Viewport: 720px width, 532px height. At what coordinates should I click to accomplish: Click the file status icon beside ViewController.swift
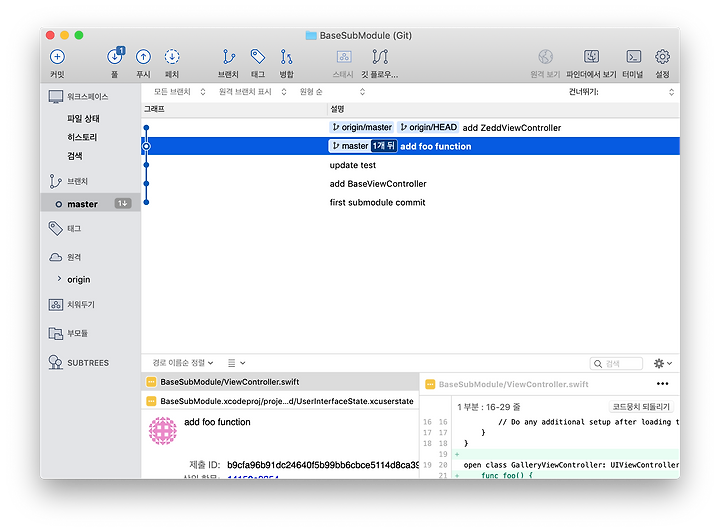[x=151, y=382]
